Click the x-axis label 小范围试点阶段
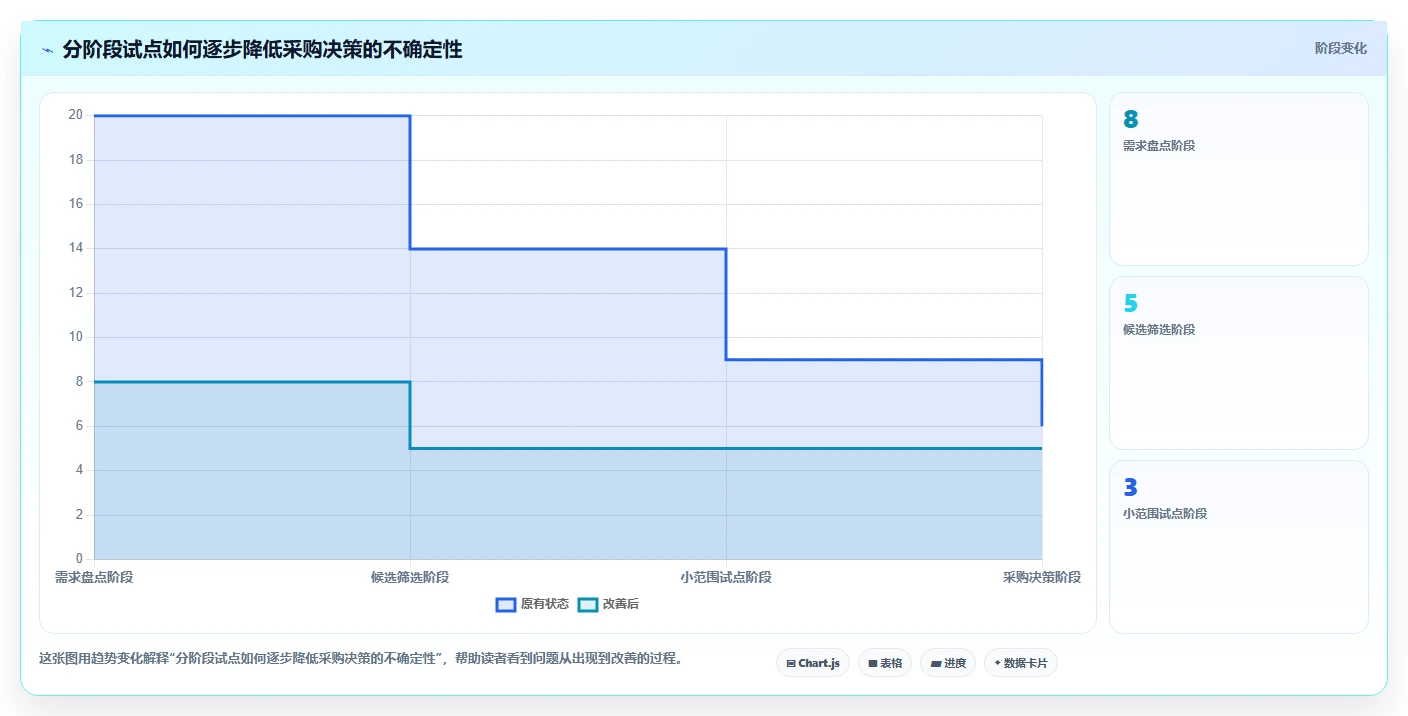The width and height of the screenshot is (1408, 716). click(x=726, y=577)
